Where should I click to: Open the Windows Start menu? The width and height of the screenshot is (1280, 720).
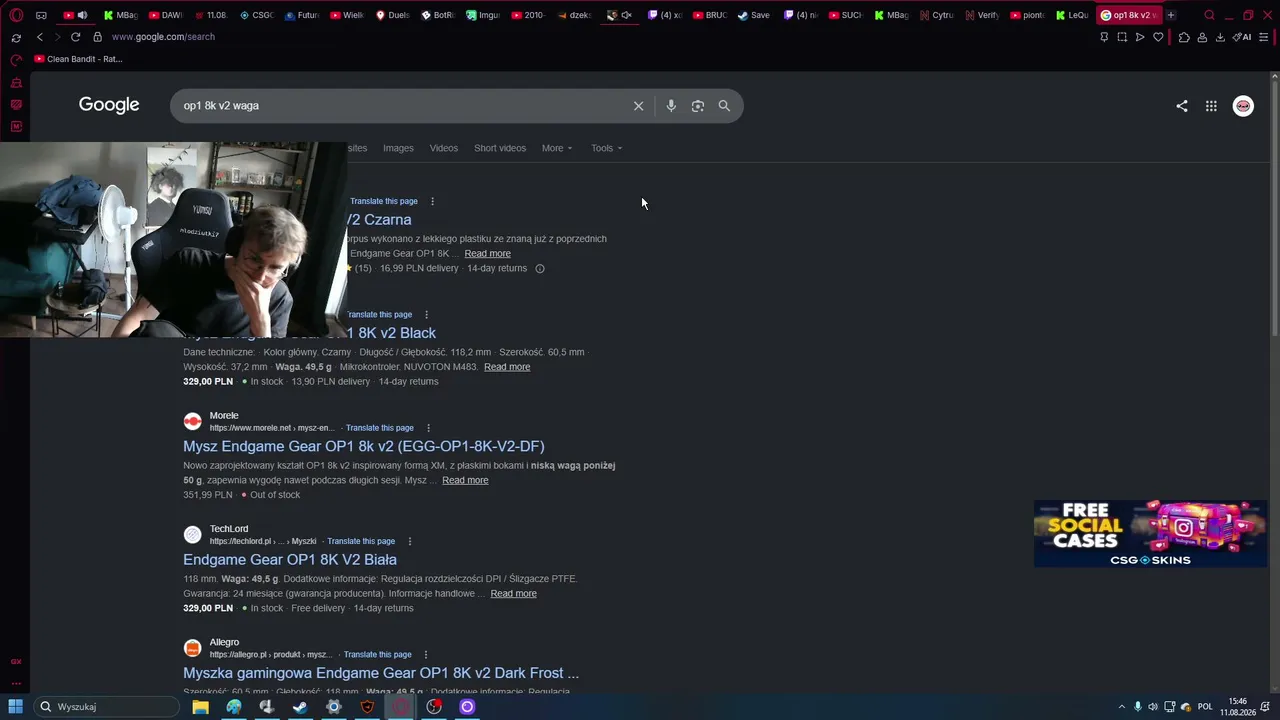coord(15,707)
